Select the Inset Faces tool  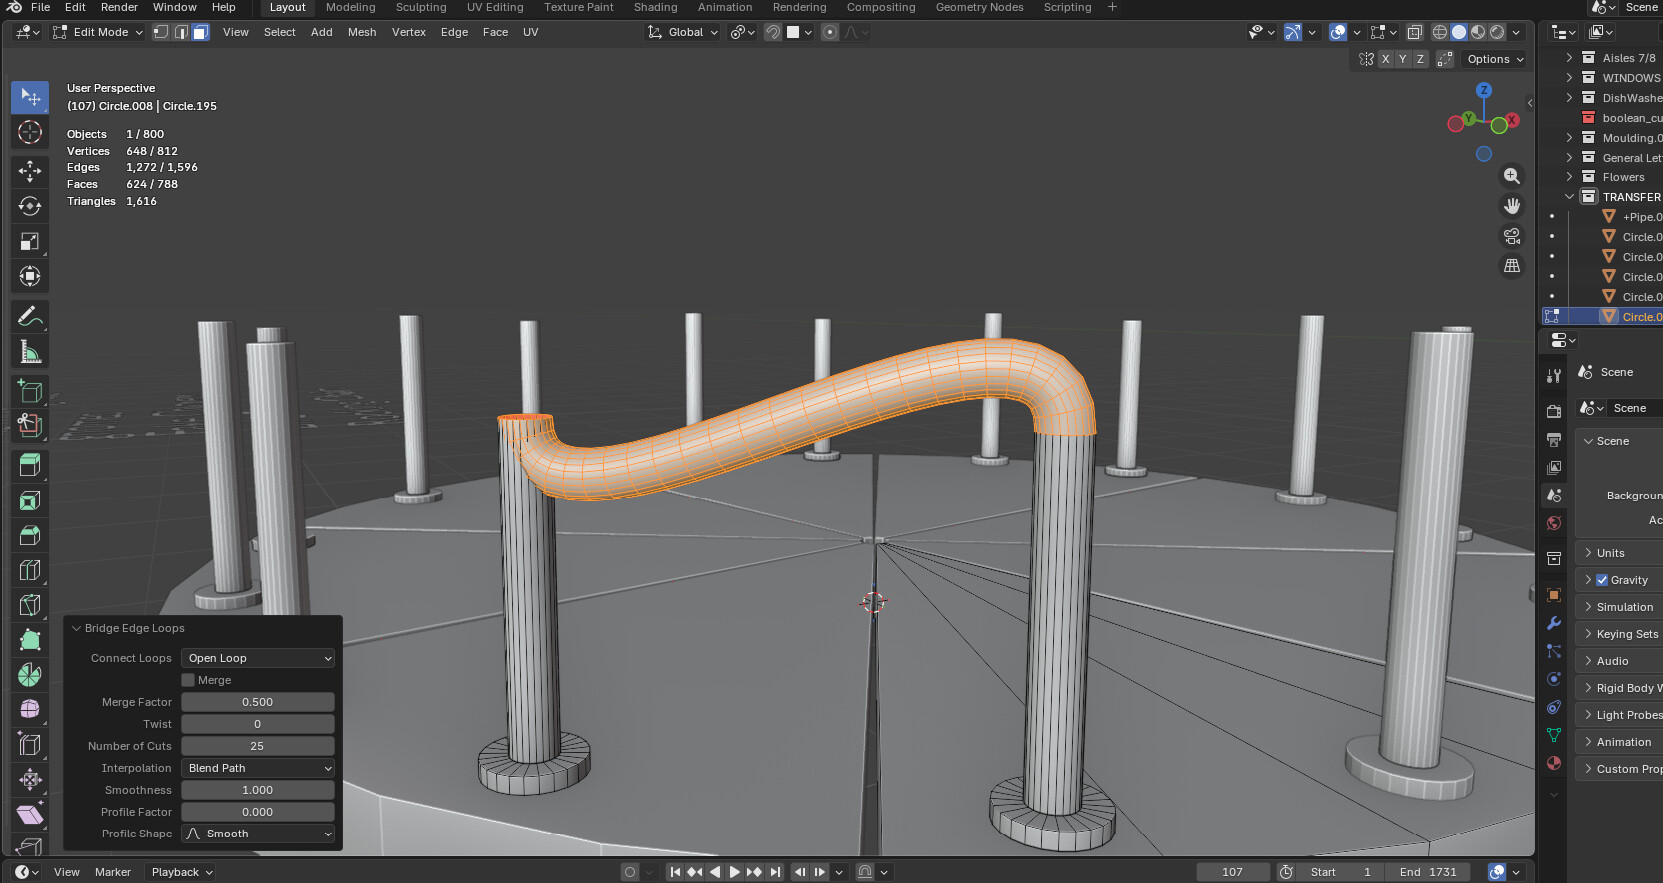30,500
